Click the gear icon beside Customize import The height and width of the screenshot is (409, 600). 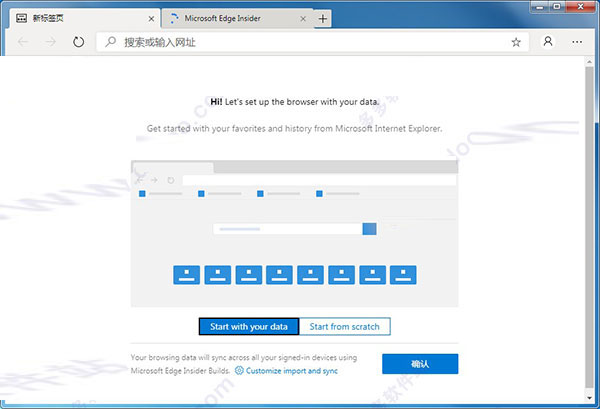[x=239, y=370]
